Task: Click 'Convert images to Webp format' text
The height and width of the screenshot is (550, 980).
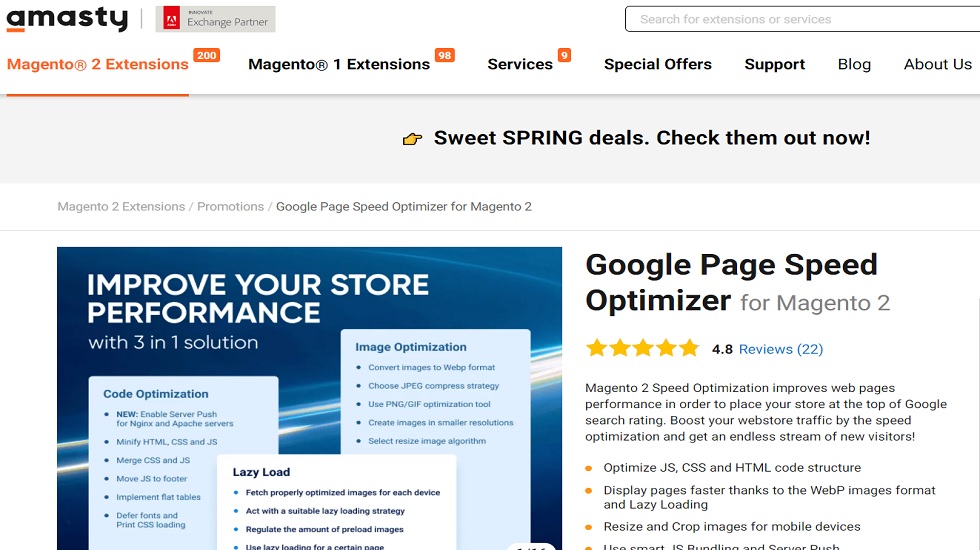Action: coord(431,368)
